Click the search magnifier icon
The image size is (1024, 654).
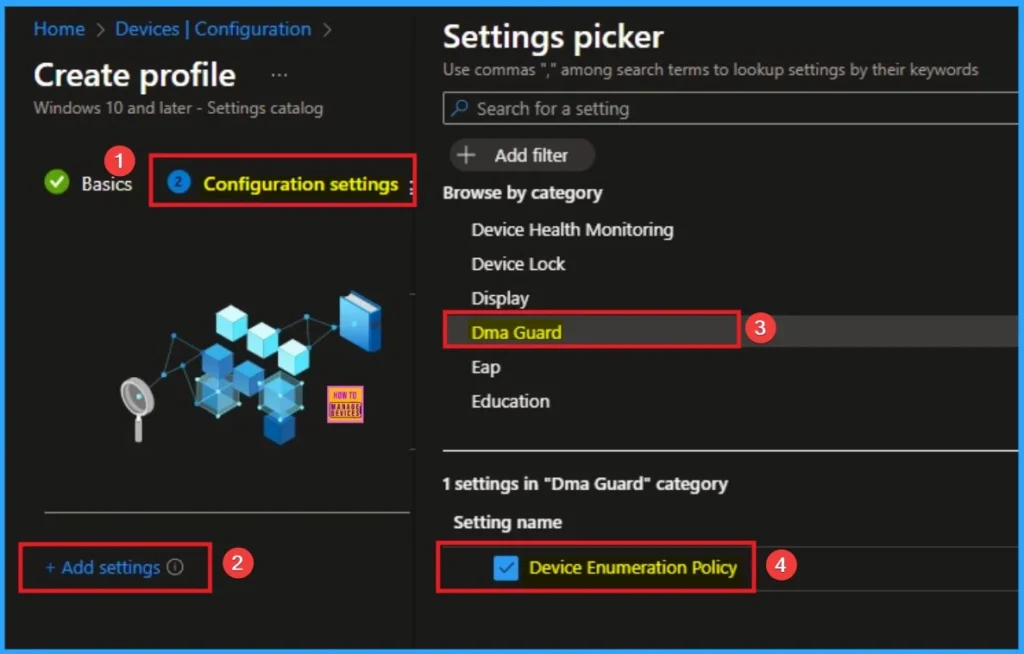[x=459, y=108]
